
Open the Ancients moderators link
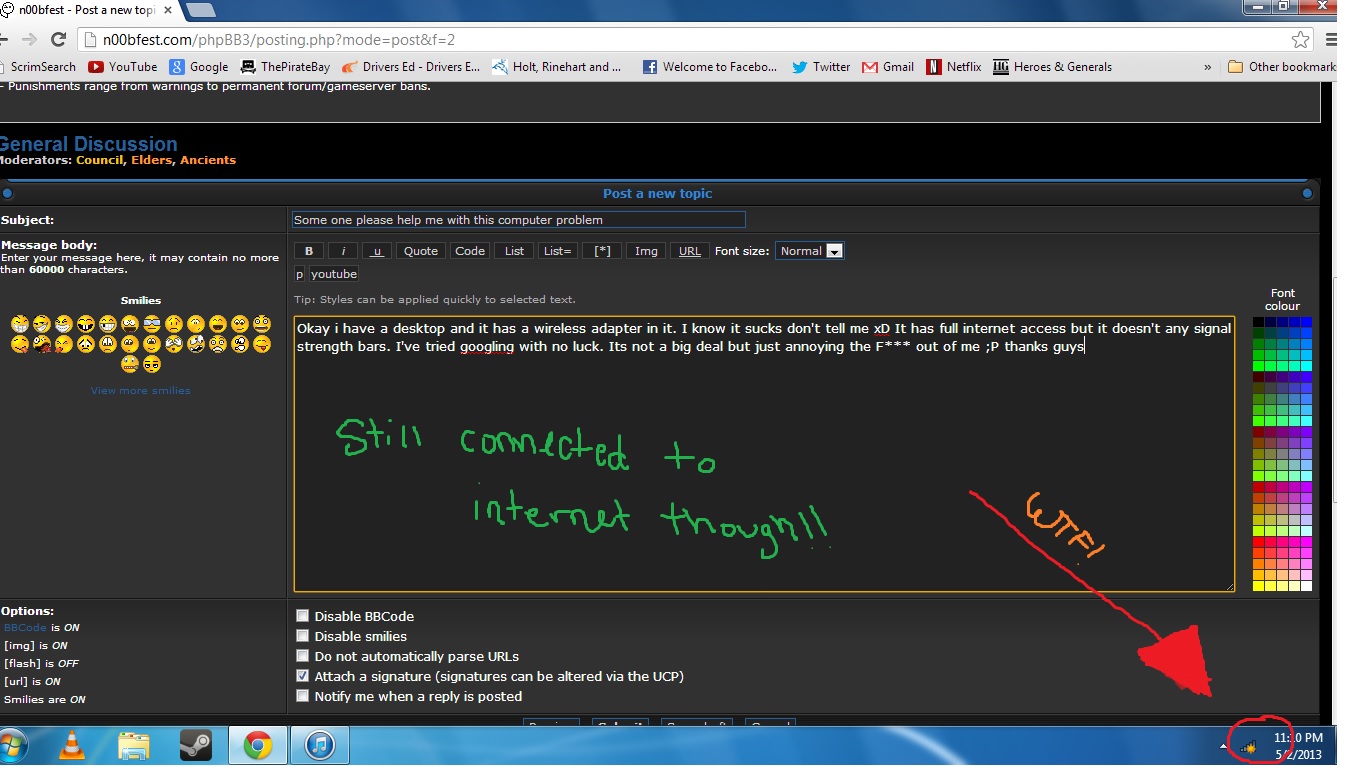point(208,160)
